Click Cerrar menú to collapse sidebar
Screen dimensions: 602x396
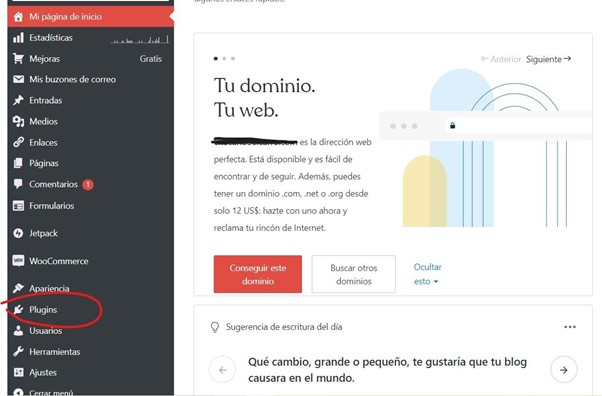91,391
